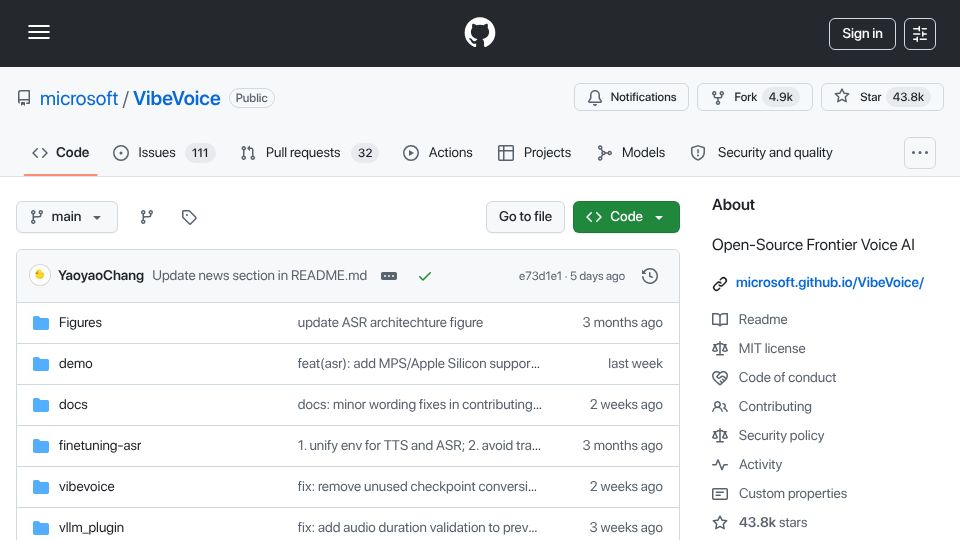Open the docs folder
Screen dimensions: 960x540
coord(73,405)
